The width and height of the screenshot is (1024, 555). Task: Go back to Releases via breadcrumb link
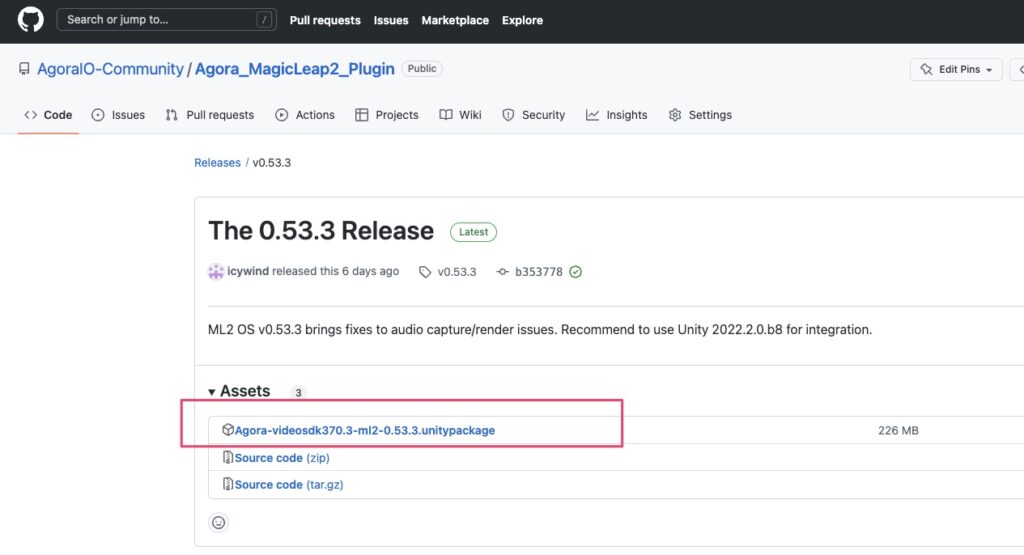[x=217, y=163]
